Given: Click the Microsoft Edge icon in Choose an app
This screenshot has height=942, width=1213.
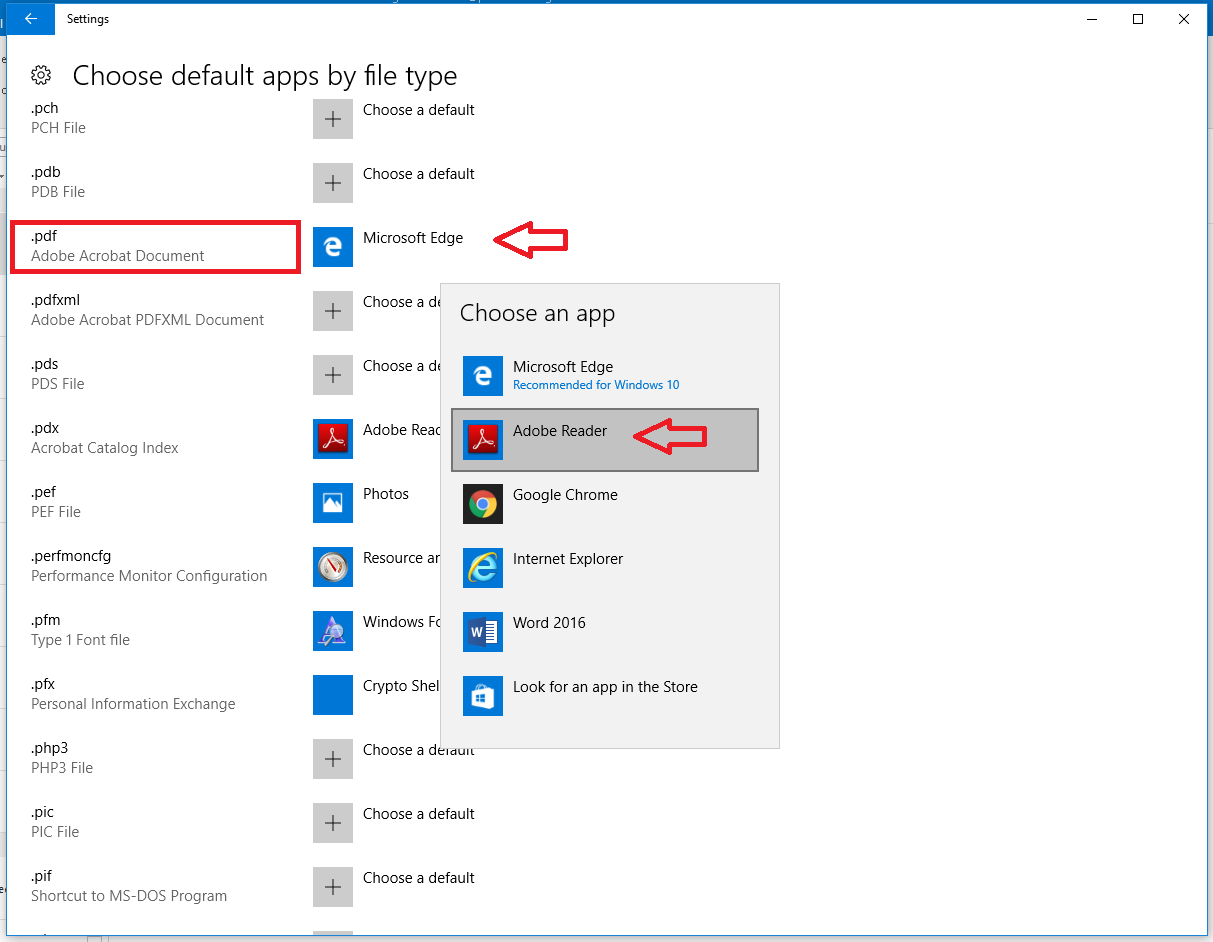Looking at the screenshot, I should (483, 376).
